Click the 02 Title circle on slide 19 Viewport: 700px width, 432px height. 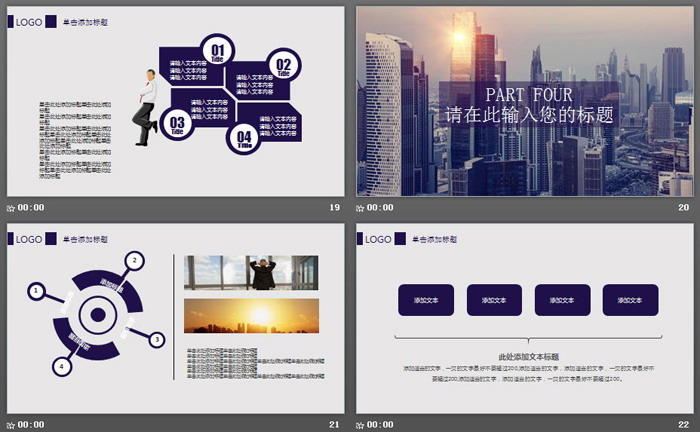(x=283, y=64)
